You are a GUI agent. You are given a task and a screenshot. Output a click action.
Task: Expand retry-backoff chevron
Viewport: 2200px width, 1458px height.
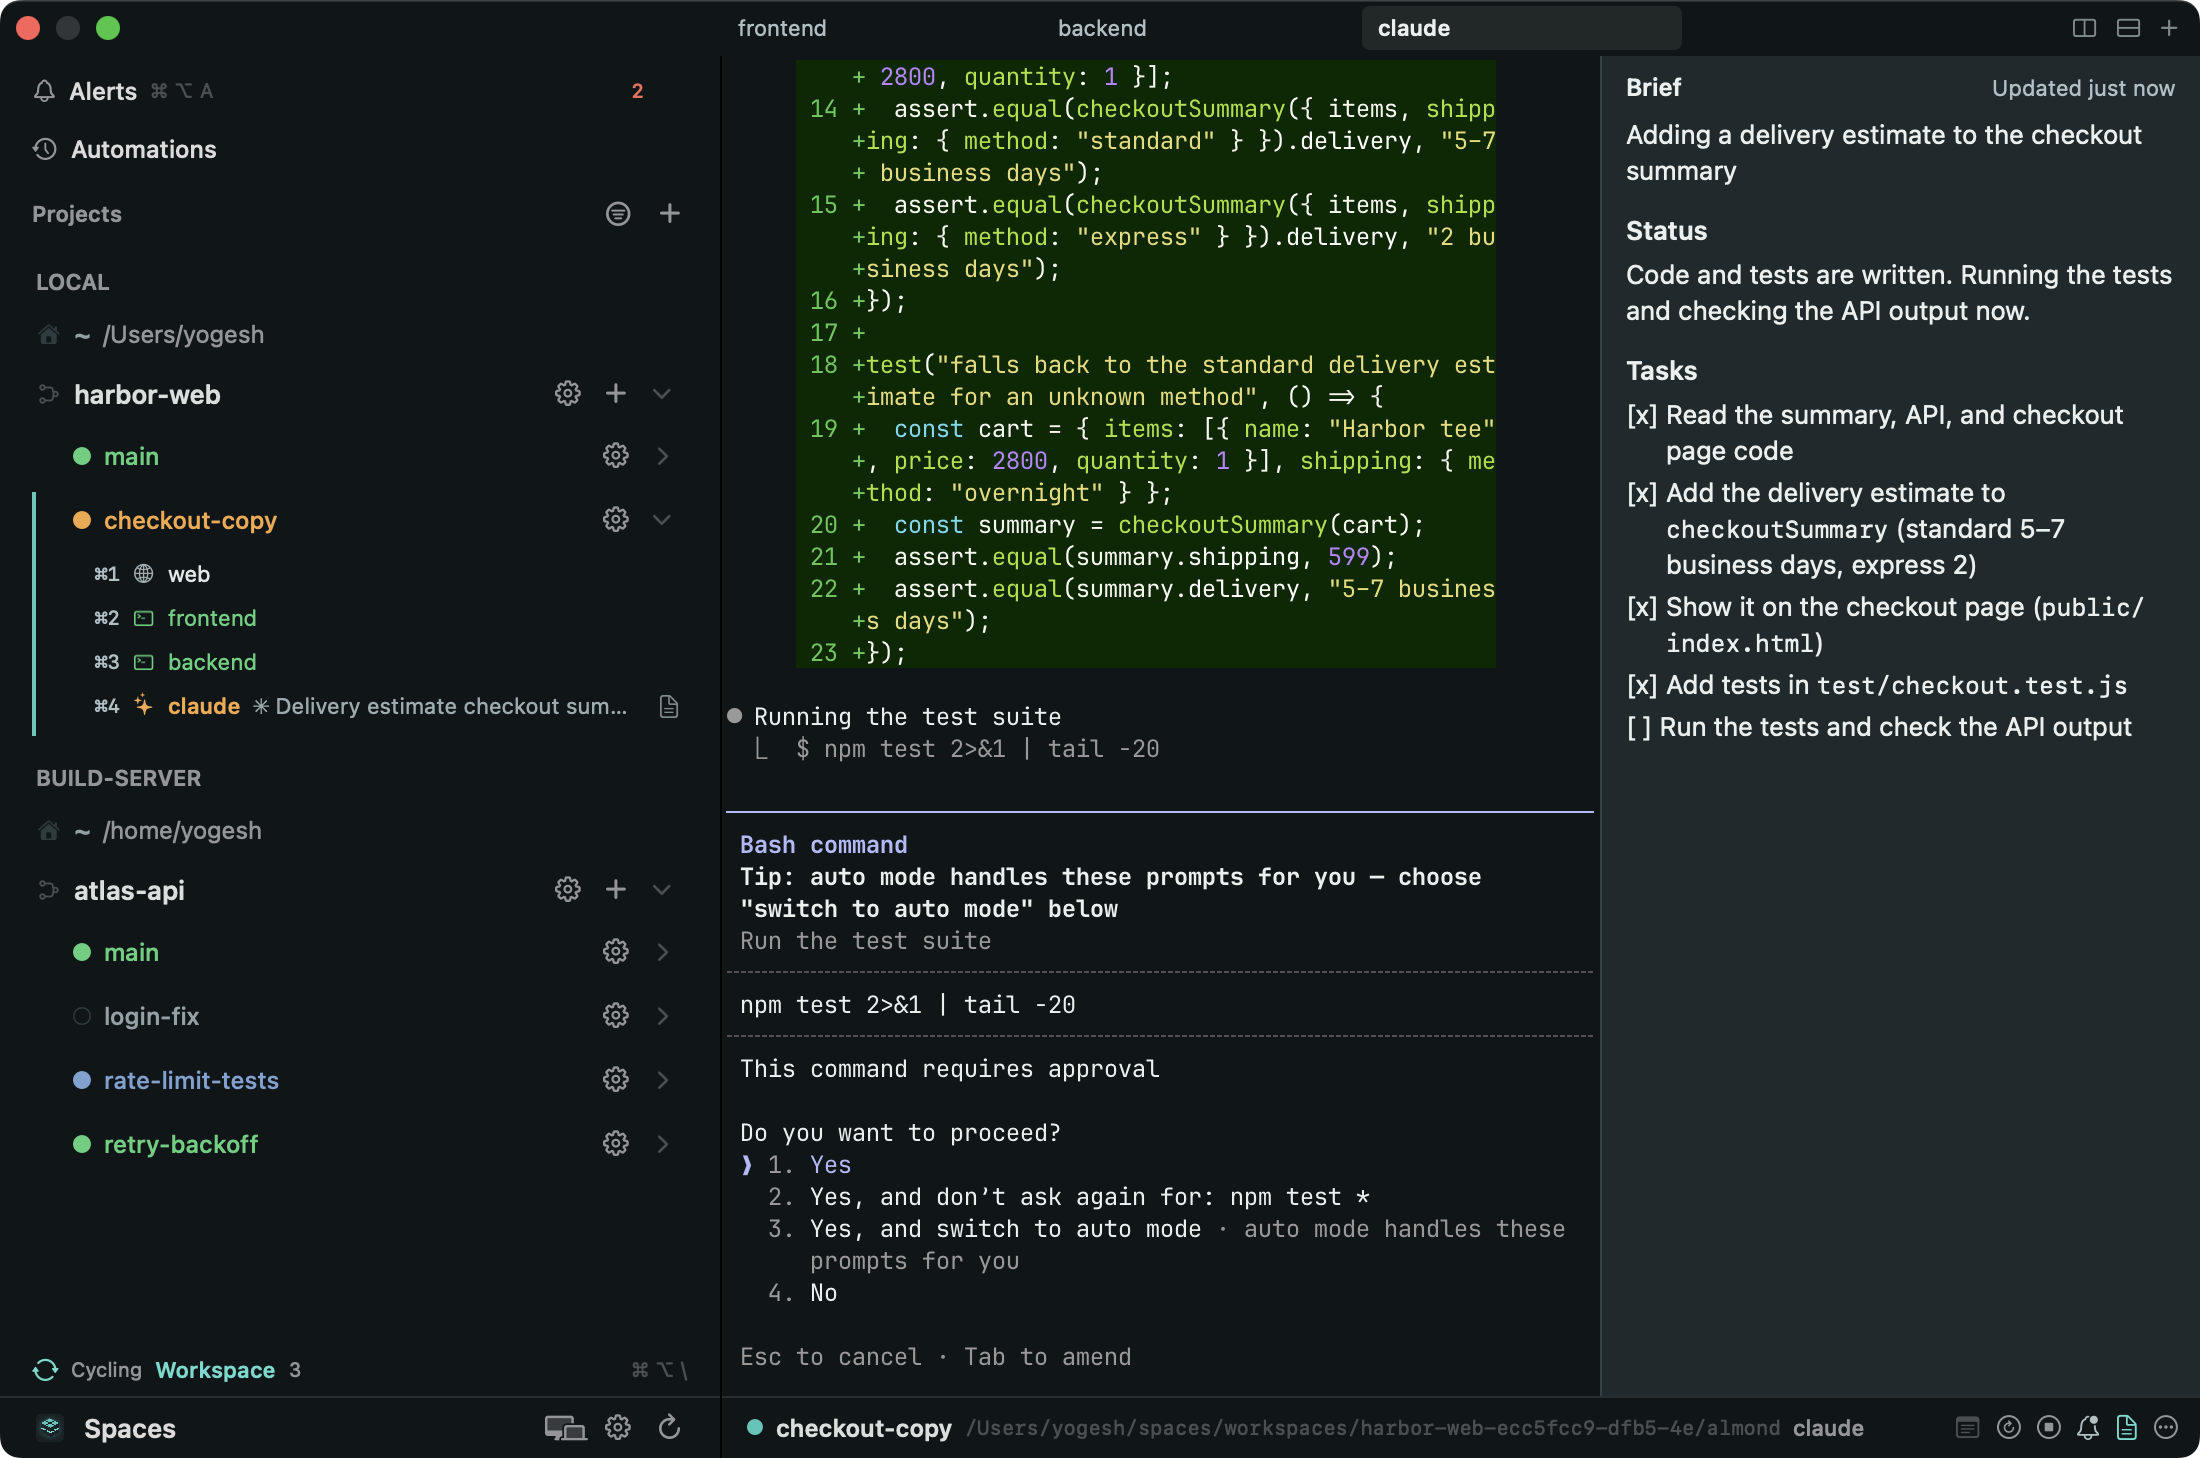click(x=662, y=1144)
